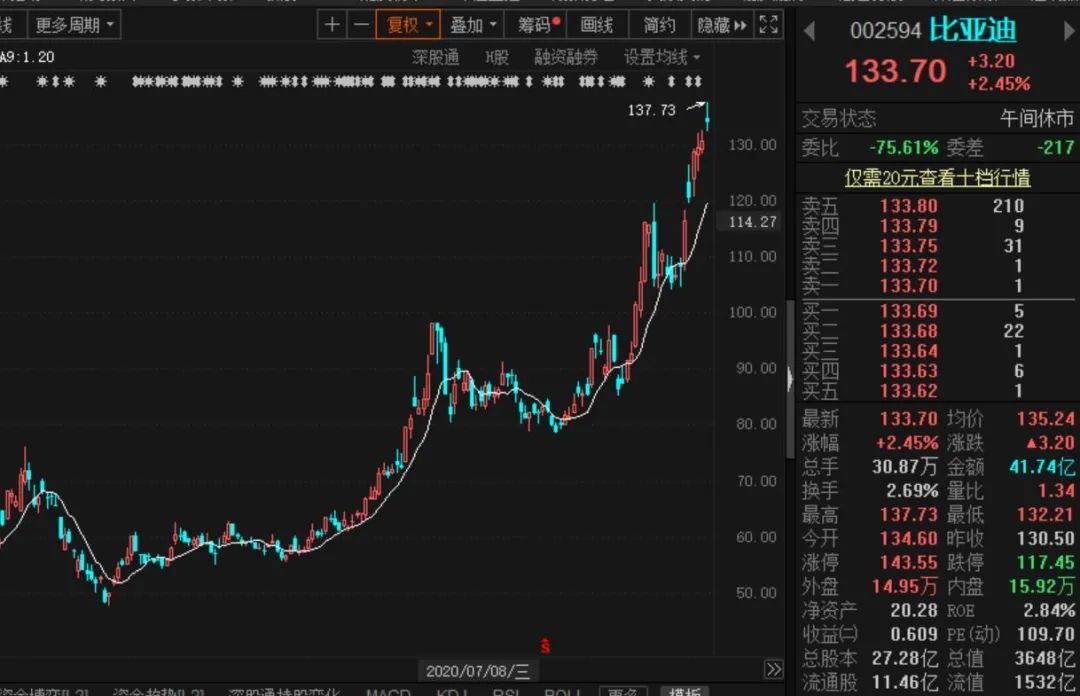The width and height of the screenshot is (1080, 696).
Task: Click the 内盘 value 15.92万
Action: pos(1042,586)
